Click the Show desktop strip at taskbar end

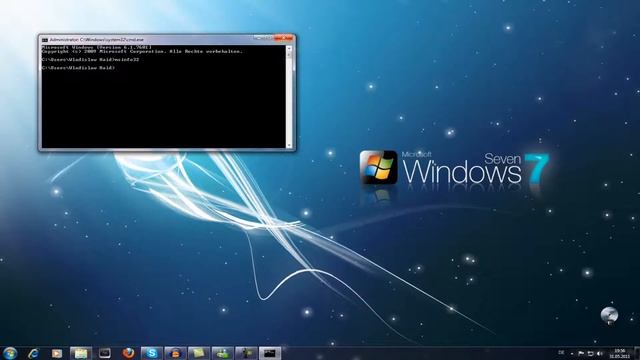637,353
